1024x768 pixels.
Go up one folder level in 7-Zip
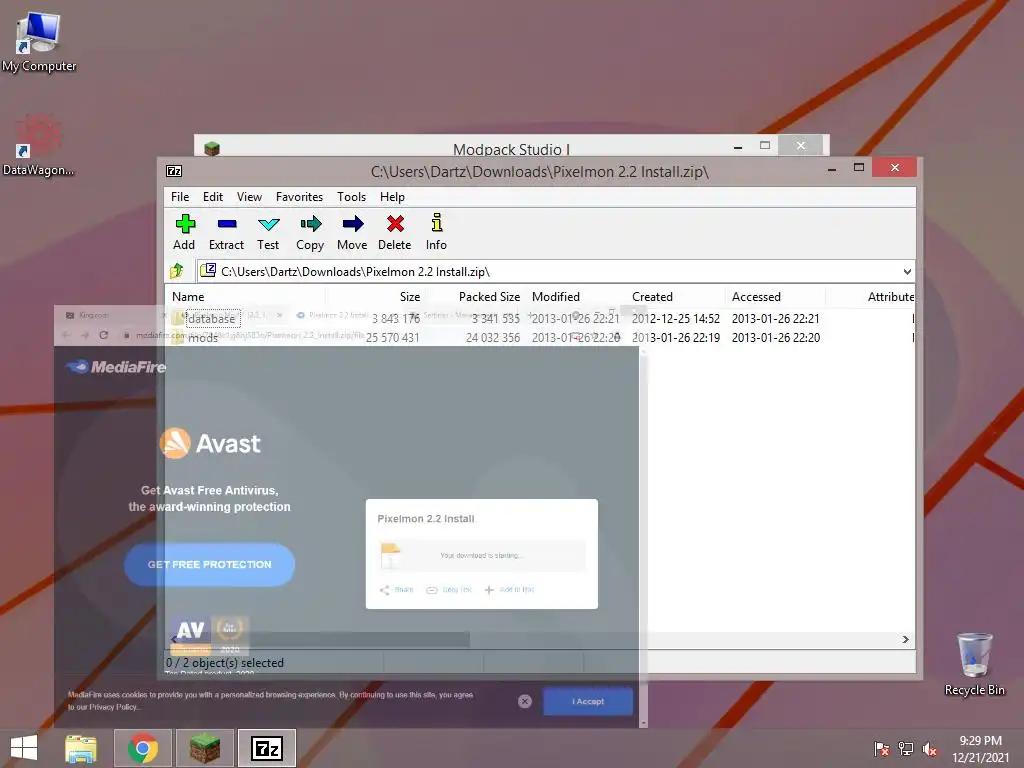[176, 270]
